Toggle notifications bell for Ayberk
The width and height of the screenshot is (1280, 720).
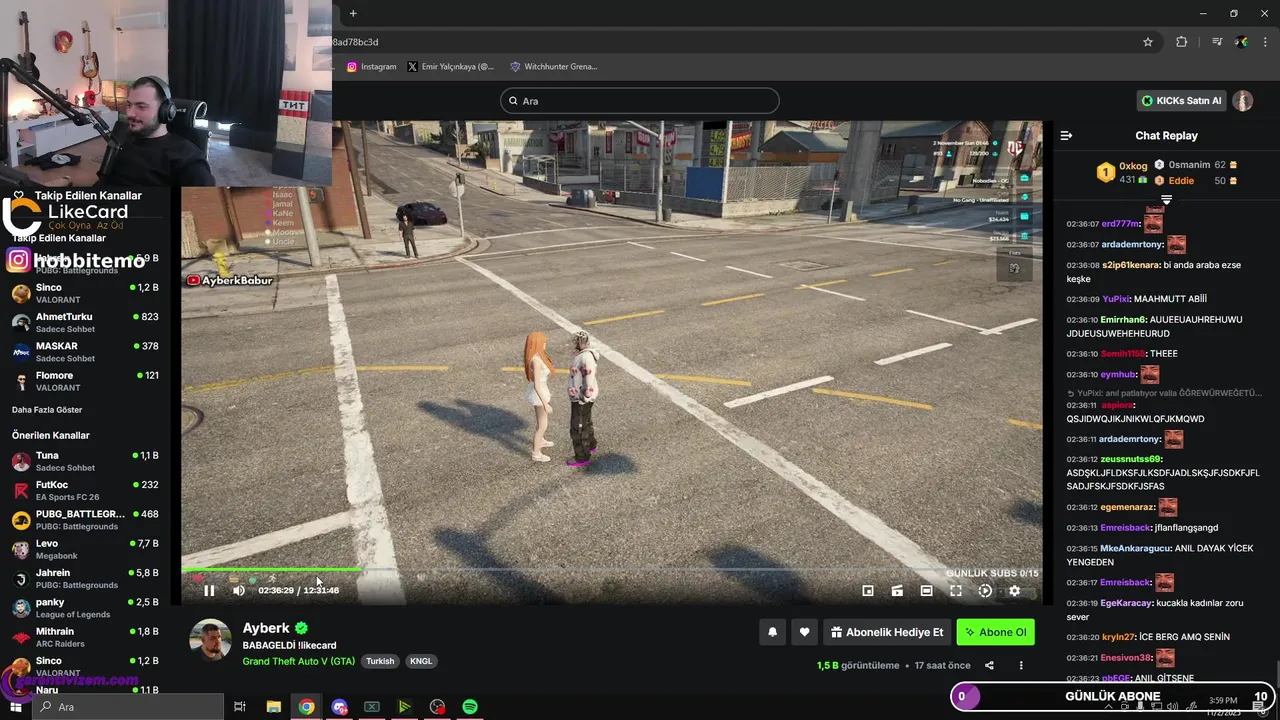772,632
